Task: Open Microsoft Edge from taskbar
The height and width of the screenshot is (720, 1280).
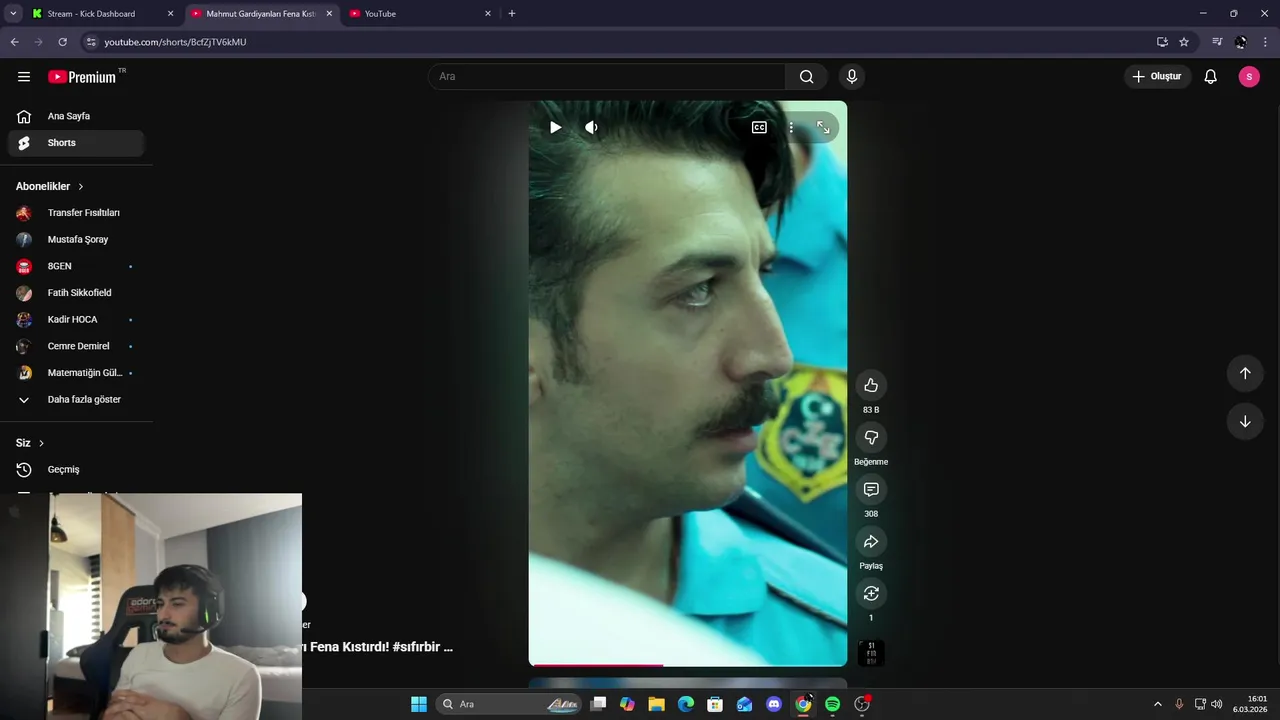Action: (x=686, y=704)
